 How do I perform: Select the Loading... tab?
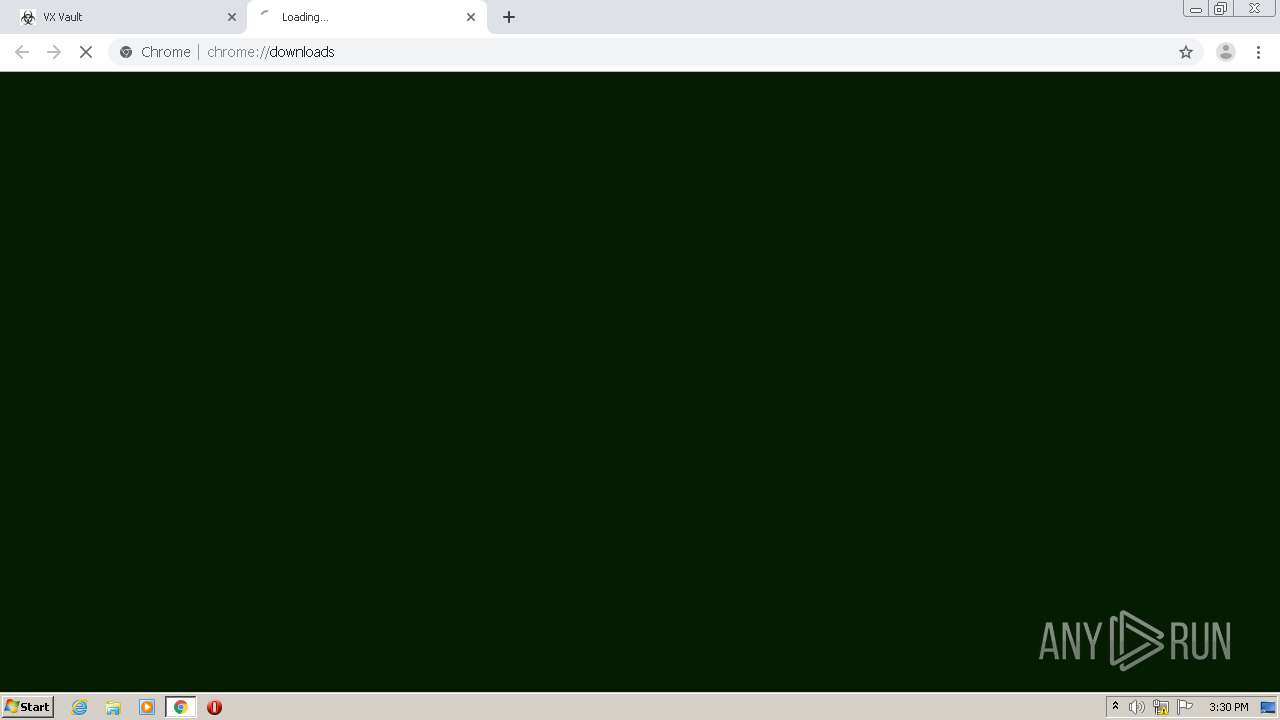pos(366,17)
